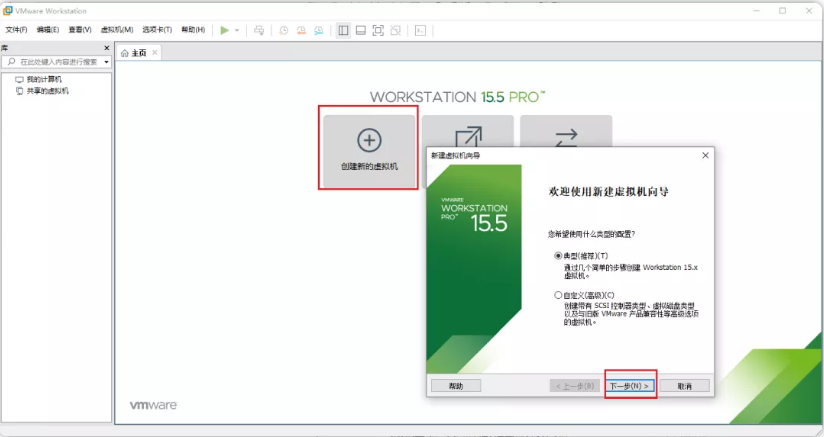Viewport: 824px width, 437px height.
Task: Open the 虚拟机(M) menu
Action: tap(117, 30)
